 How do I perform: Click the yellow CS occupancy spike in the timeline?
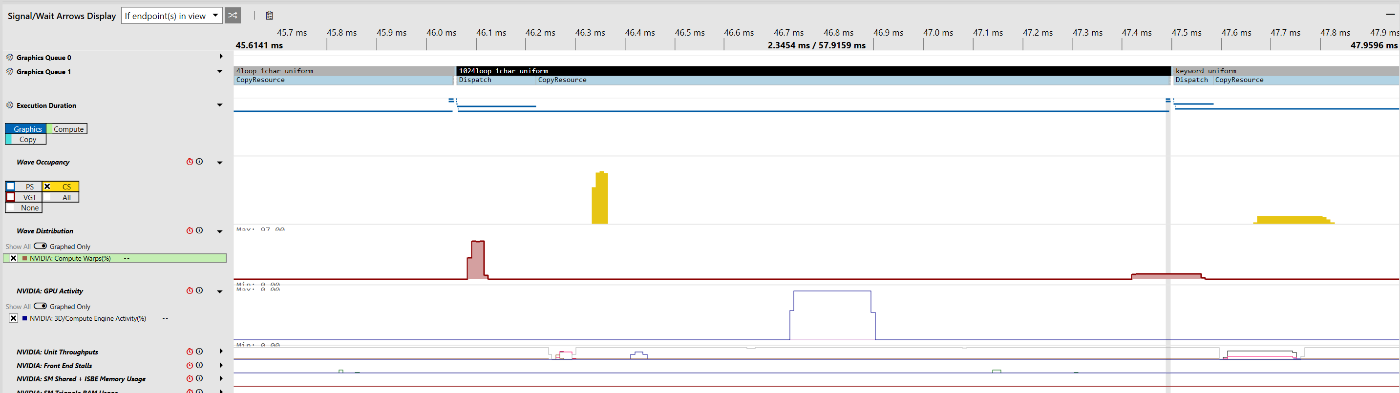[x=600, y=198]
